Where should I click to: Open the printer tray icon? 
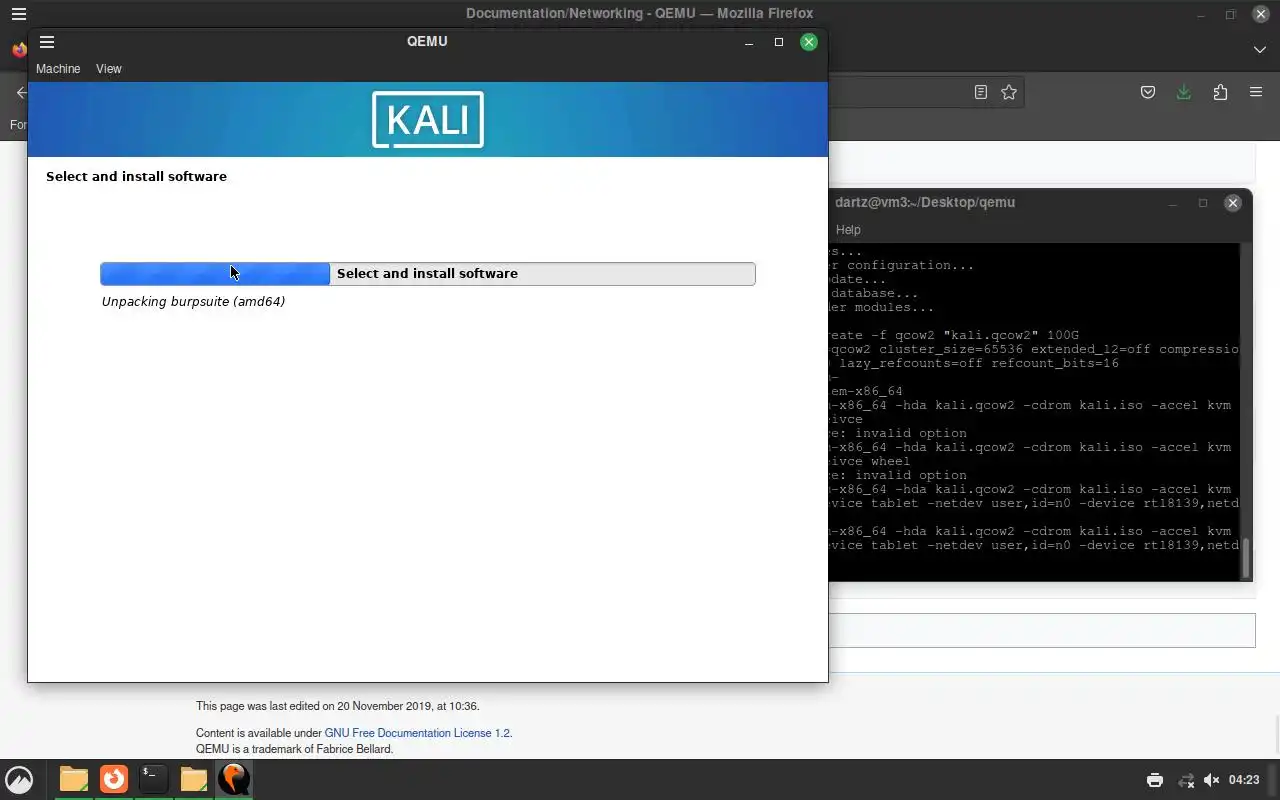1155,780
